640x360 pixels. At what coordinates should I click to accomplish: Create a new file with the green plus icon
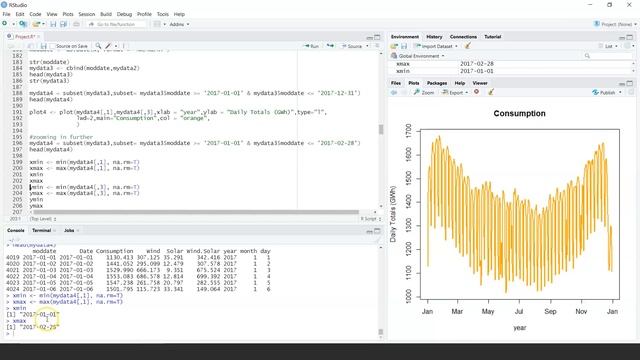tap(4, 24)
